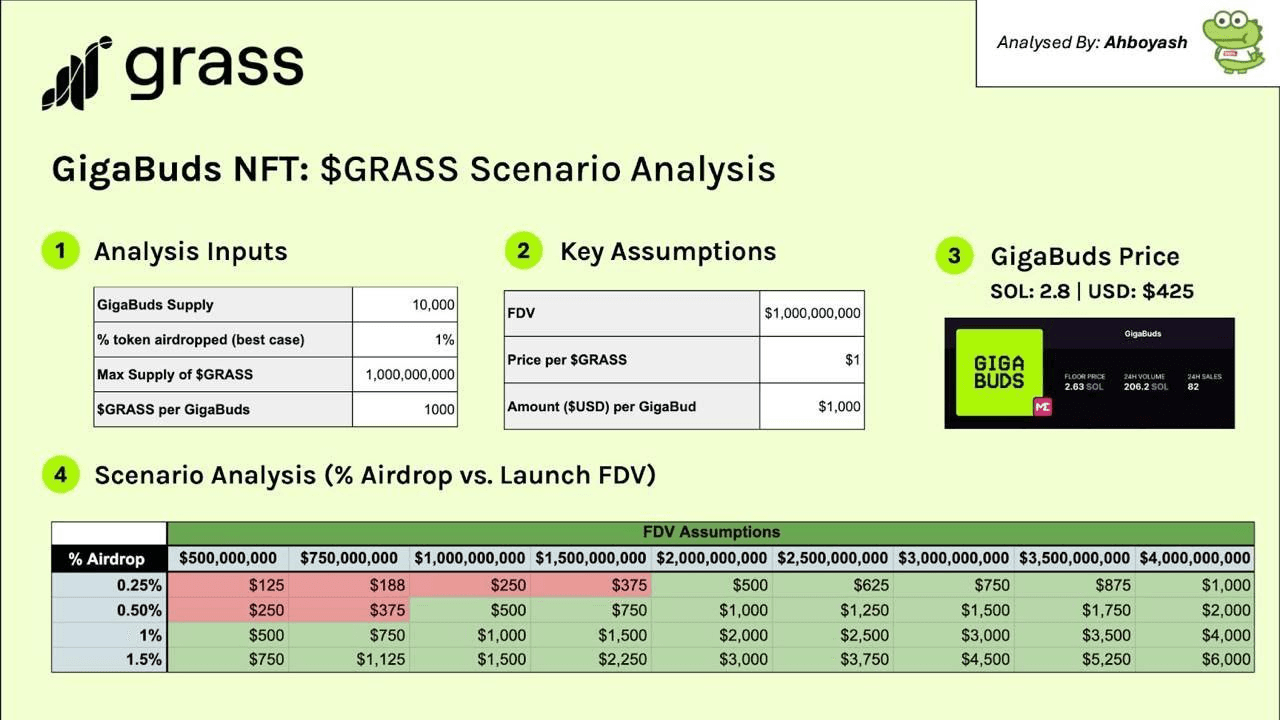Screen dimensions: 1280x720
Task: Click the 'grass' wordmark text
Action: 215,68
